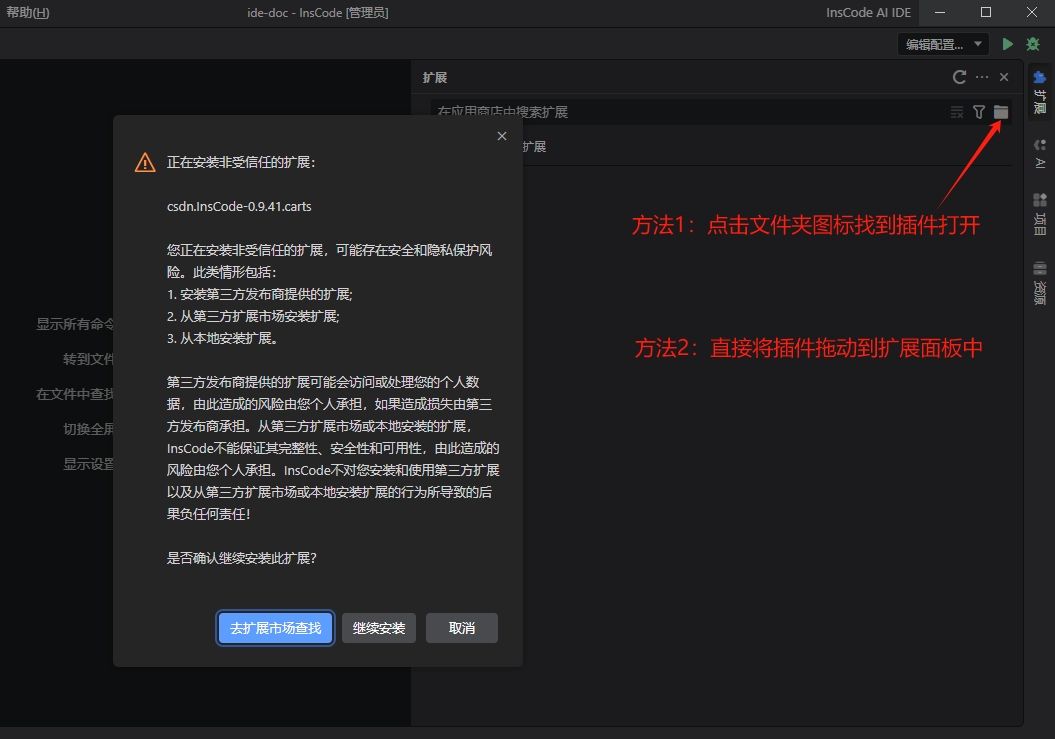The width and height of the screenshot is (1055, 739).
Task: Minimize the InsCode window
Action: click(940, 13)
